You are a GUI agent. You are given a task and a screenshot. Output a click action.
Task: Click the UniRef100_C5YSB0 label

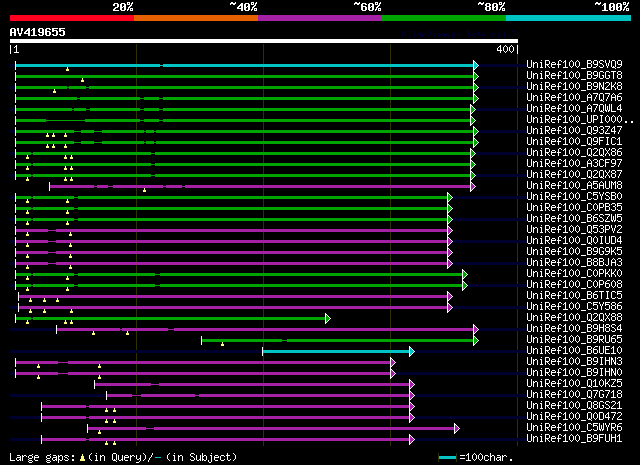[x=574, y=197]
